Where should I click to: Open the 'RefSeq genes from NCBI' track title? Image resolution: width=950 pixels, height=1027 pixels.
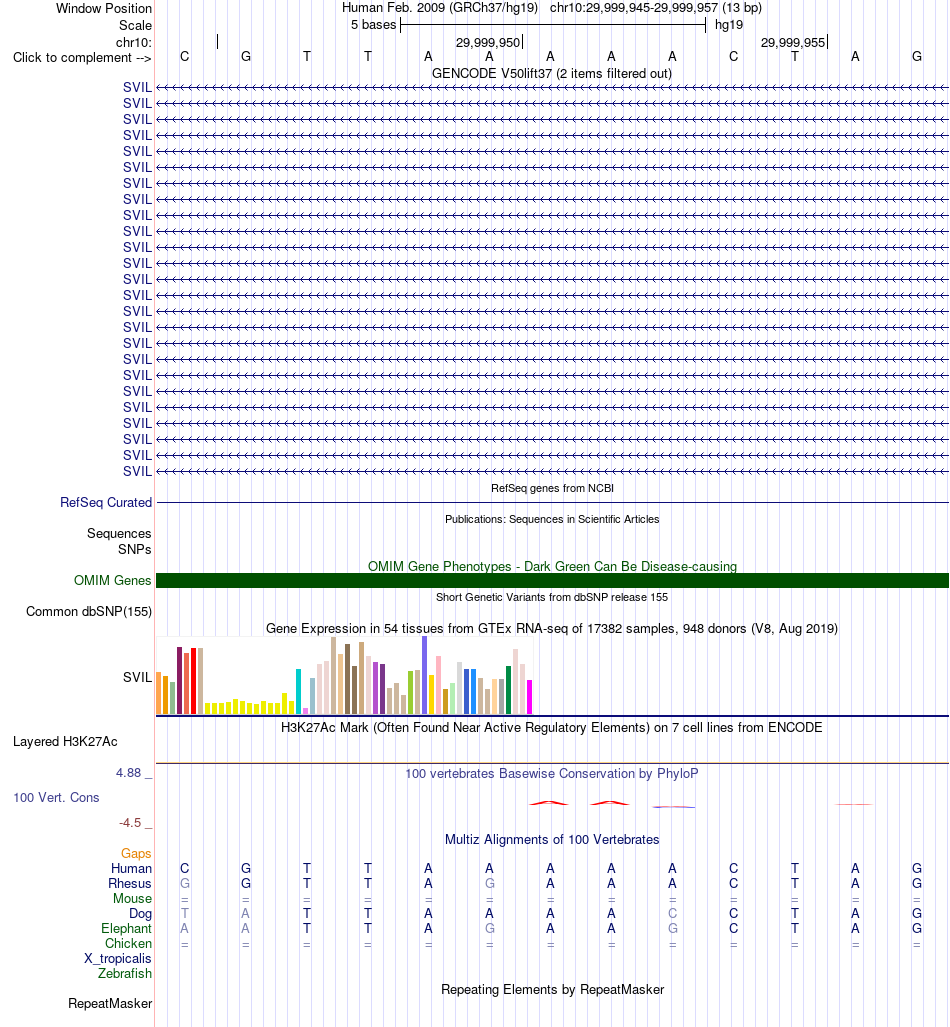coord(552,488)
